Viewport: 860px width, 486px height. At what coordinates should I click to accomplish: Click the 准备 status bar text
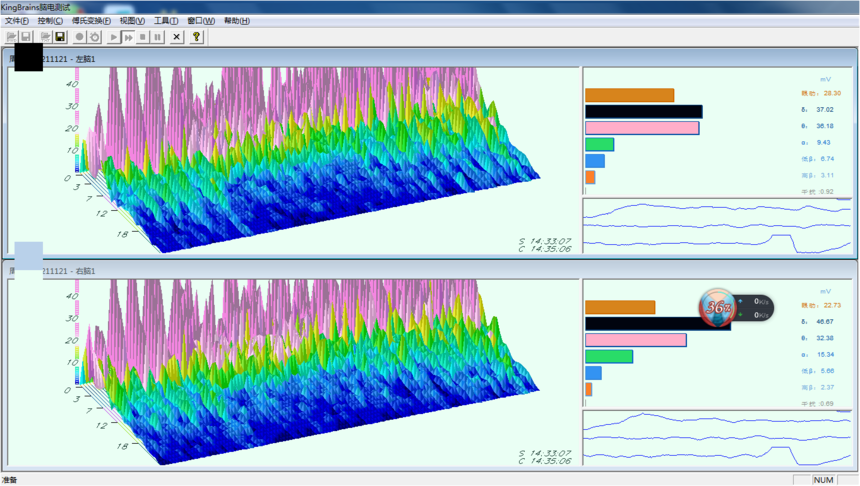[x=10, y=480]
